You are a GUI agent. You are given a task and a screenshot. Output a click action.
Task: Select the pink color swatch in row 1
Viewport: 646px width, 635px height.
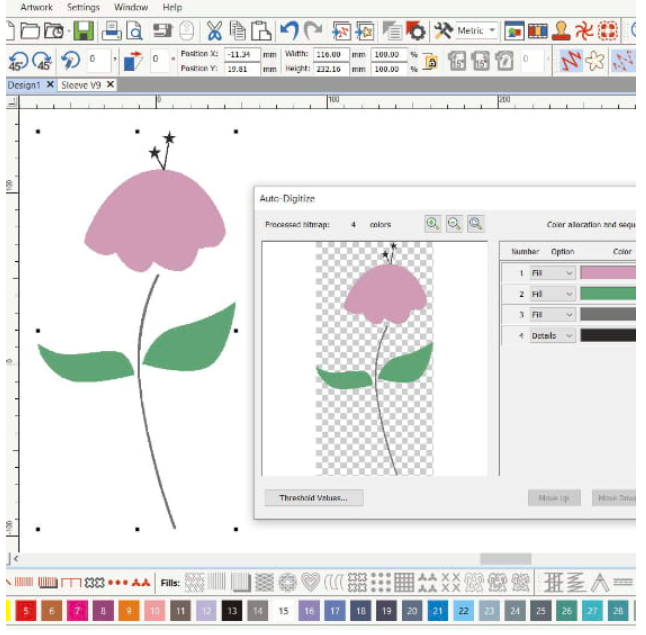pos(607,272)
